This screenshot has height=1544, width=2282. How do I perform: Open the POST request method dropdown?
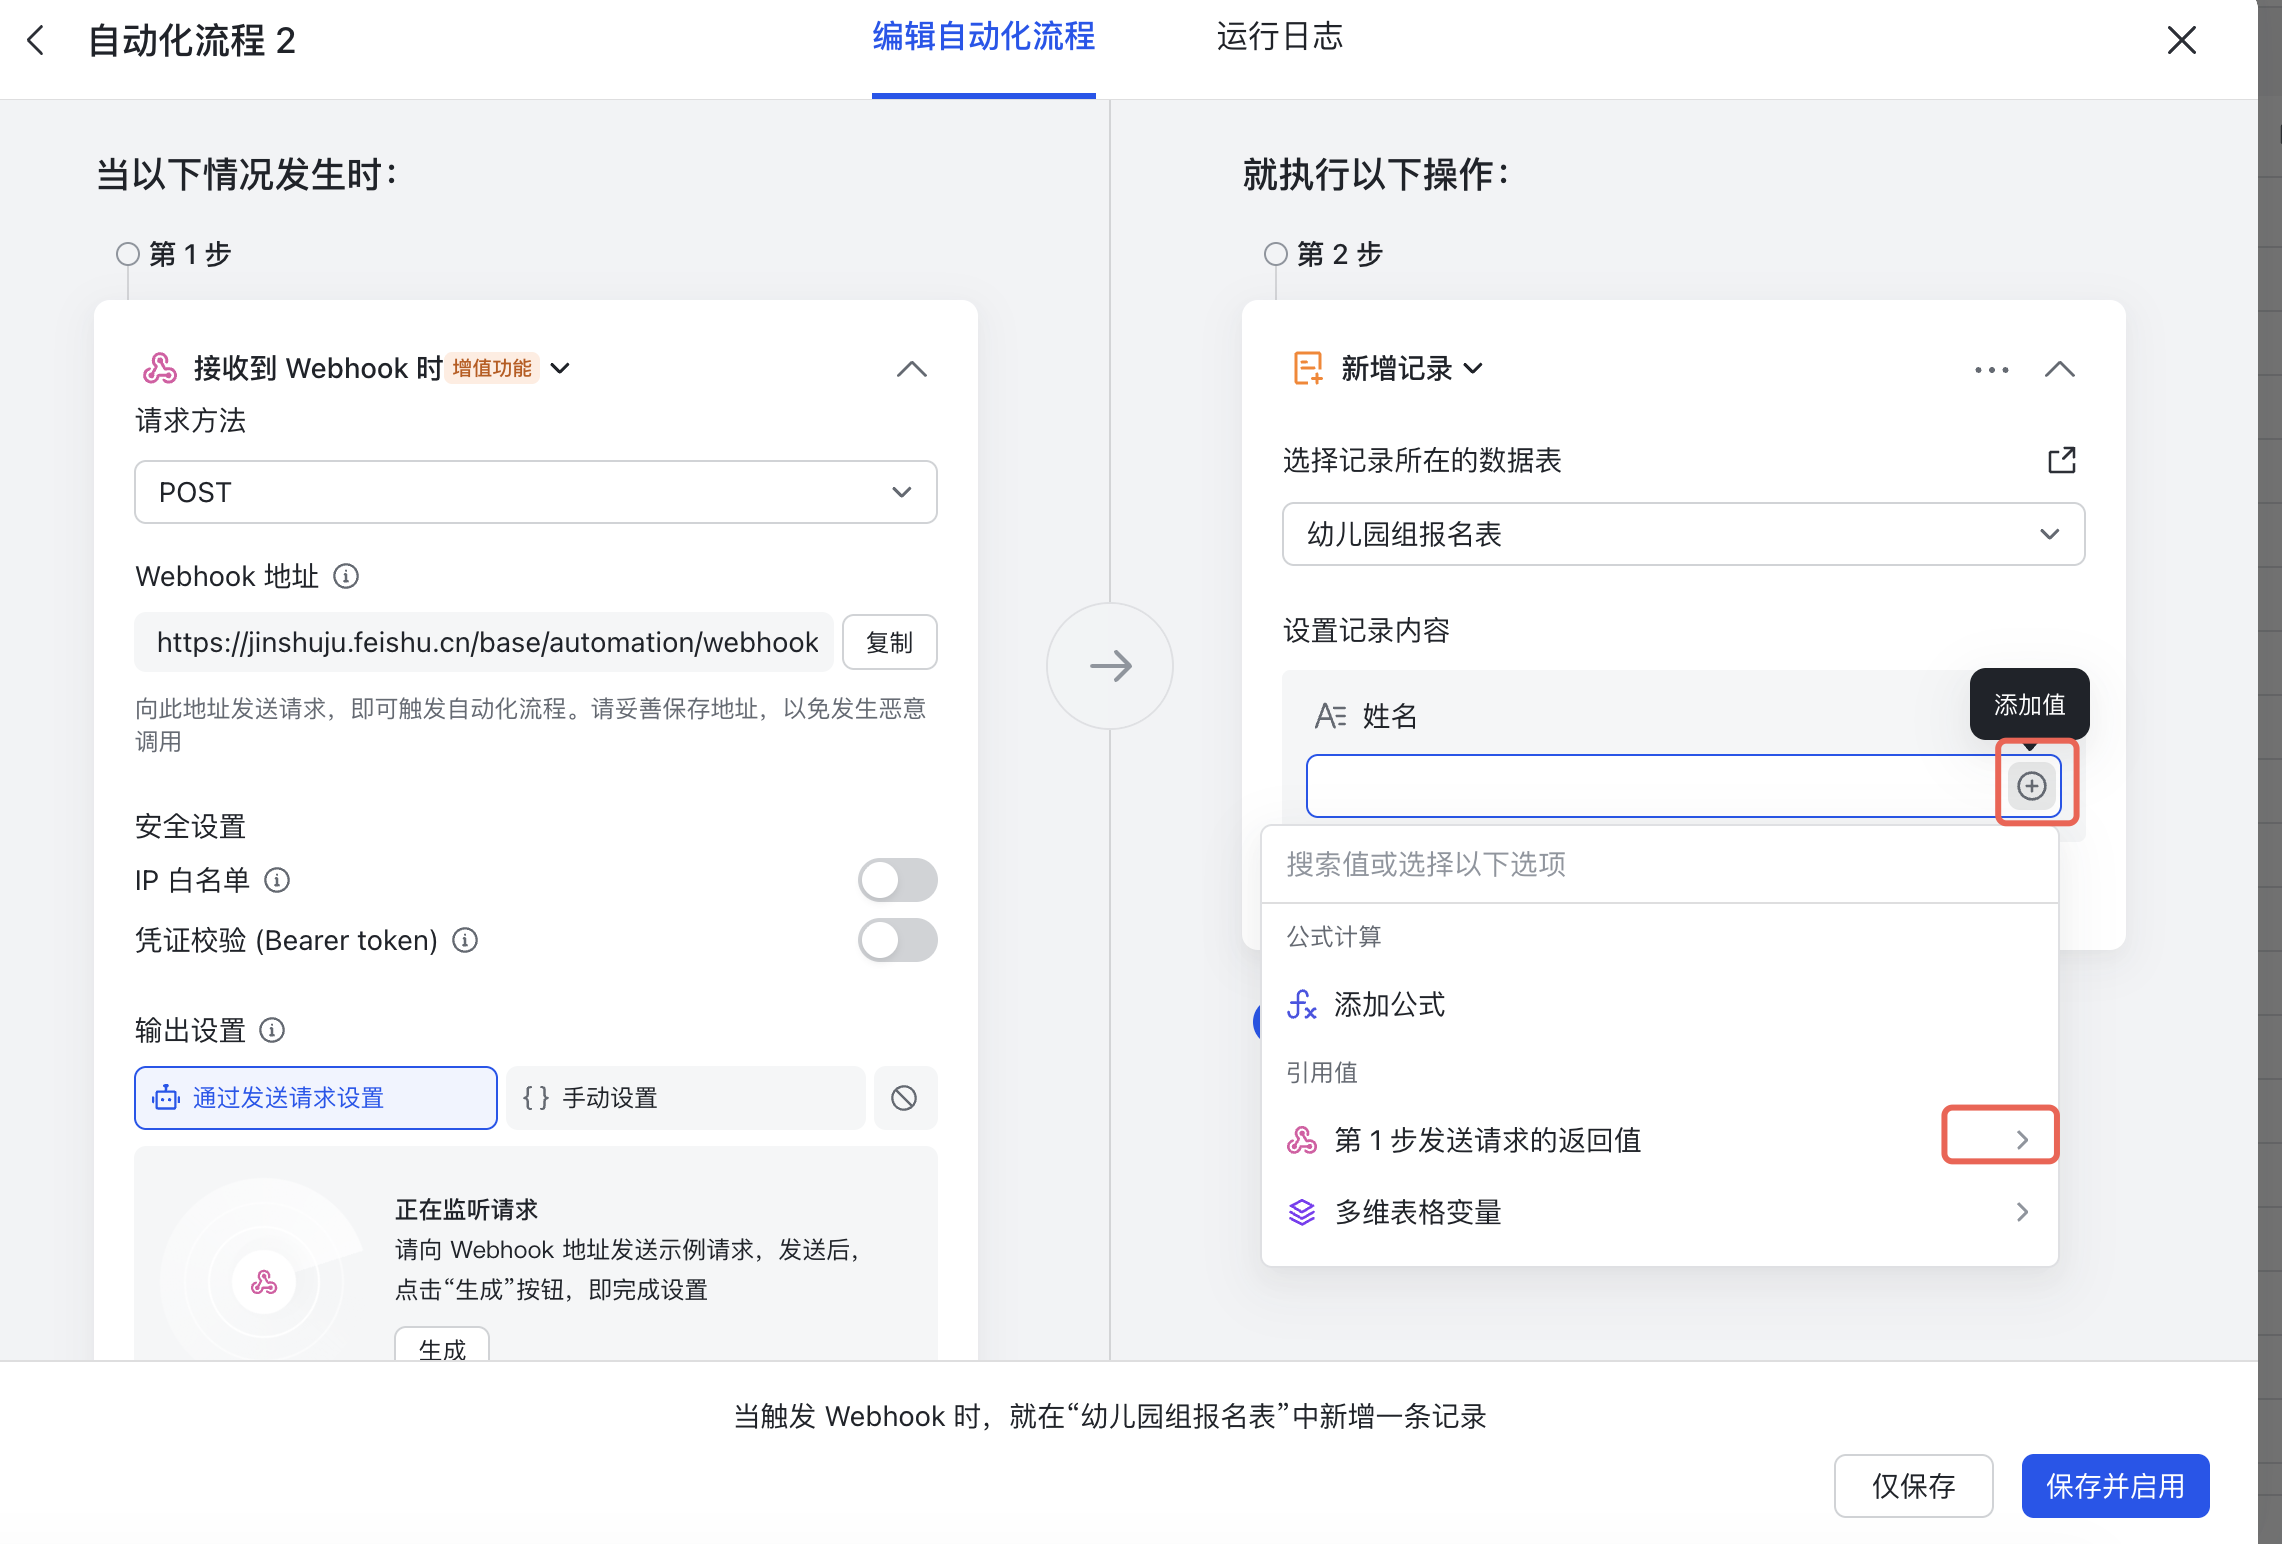[x=536, y=492]
